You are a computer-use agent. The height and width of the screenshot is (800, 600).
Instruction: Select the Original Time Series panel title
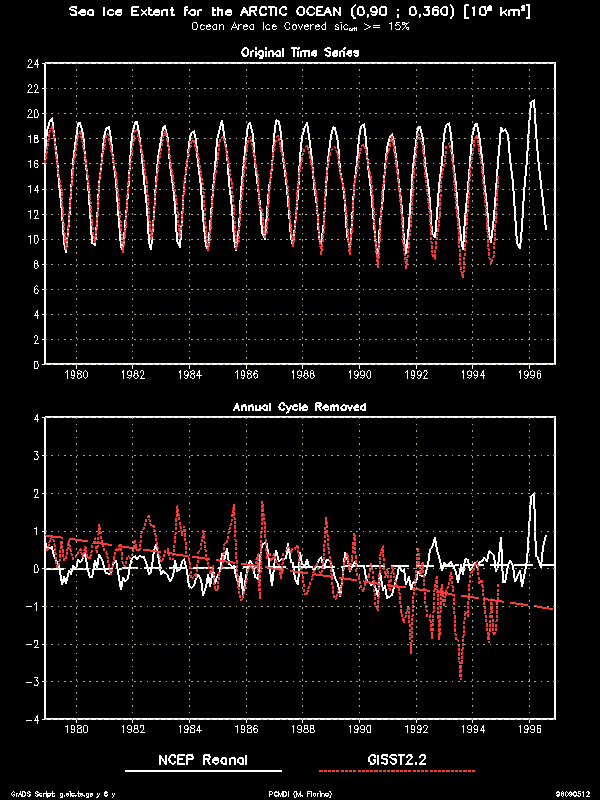[301, 51]
